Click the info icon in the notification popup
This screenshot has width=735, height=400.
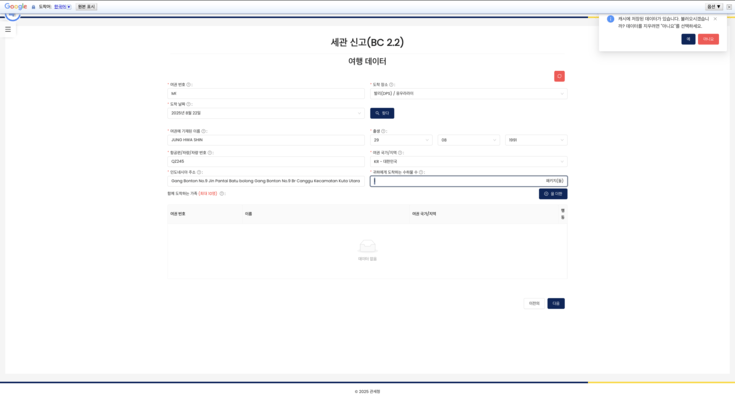[611, 19]
